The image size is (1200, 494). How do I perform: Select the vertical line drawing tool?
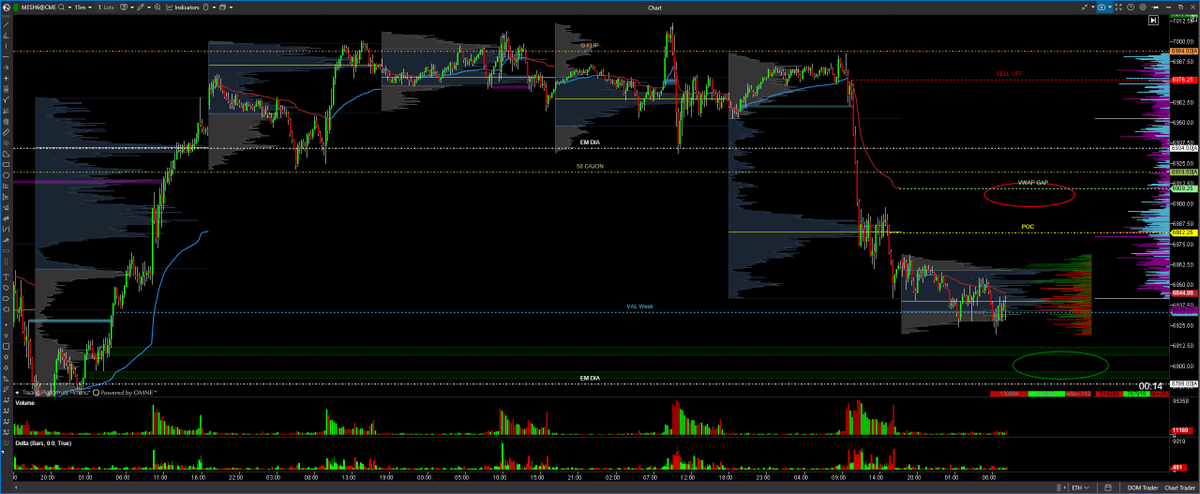point(6,46)
